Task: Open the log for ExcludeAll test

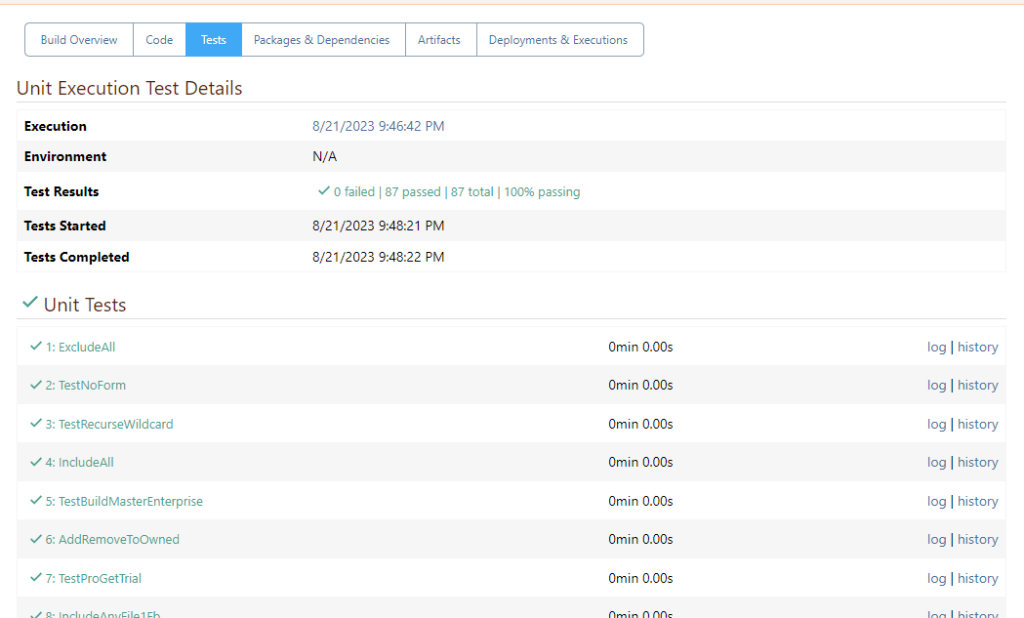Action: pos(936,347)
